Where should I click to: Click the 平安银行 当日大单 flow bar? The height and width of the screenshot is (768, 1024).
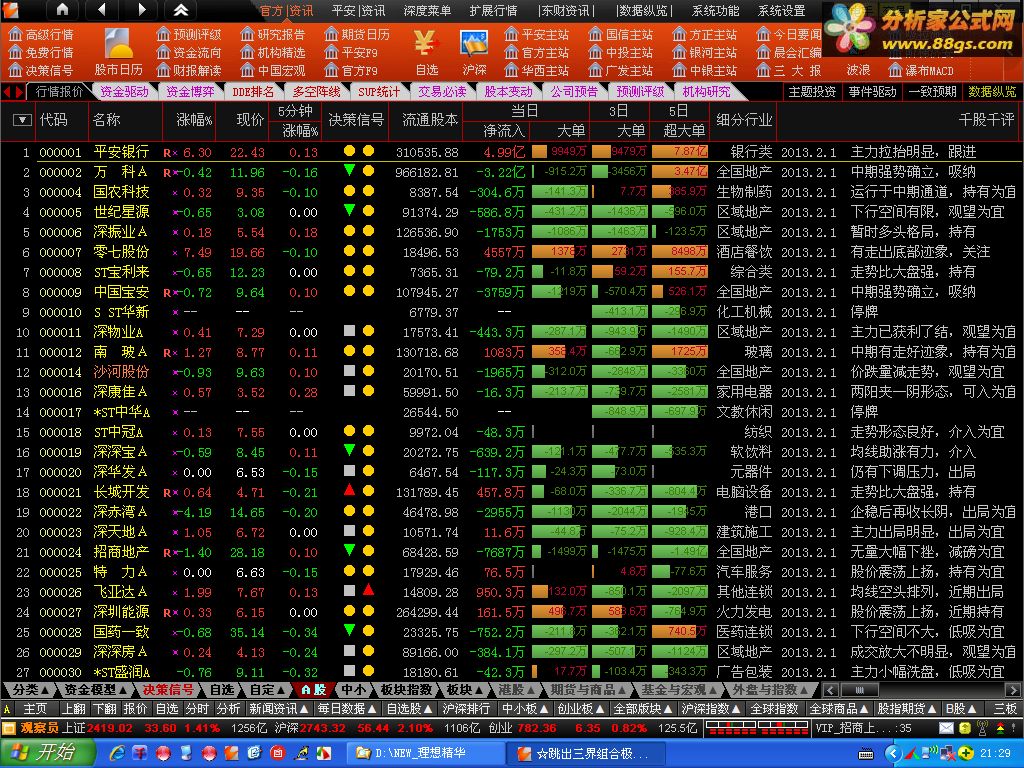coord(559,152)
